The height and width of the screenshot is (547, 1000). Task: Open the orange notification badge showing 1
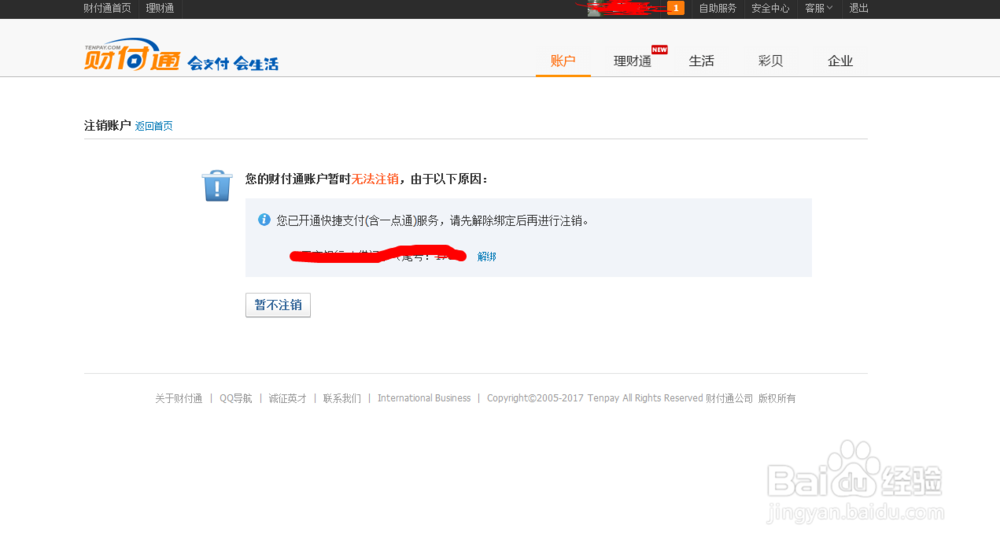click(675, 8)
